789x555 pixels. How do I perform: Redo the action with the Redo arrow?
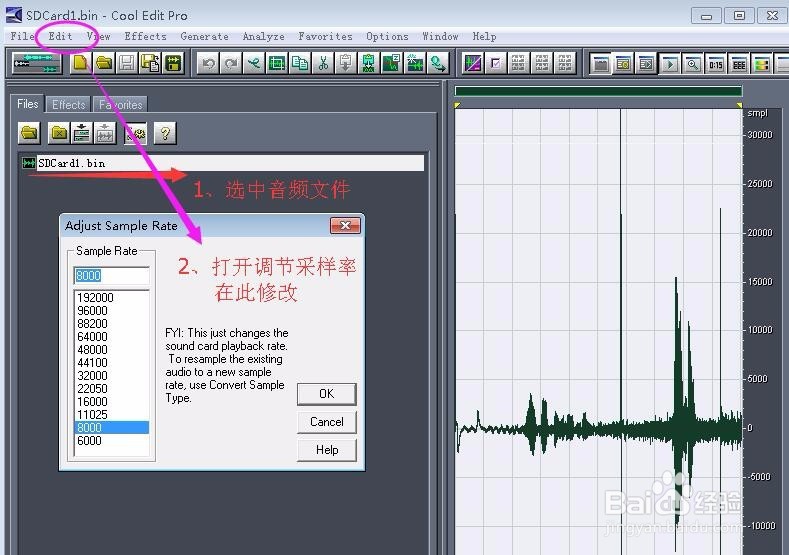[231, 63]
